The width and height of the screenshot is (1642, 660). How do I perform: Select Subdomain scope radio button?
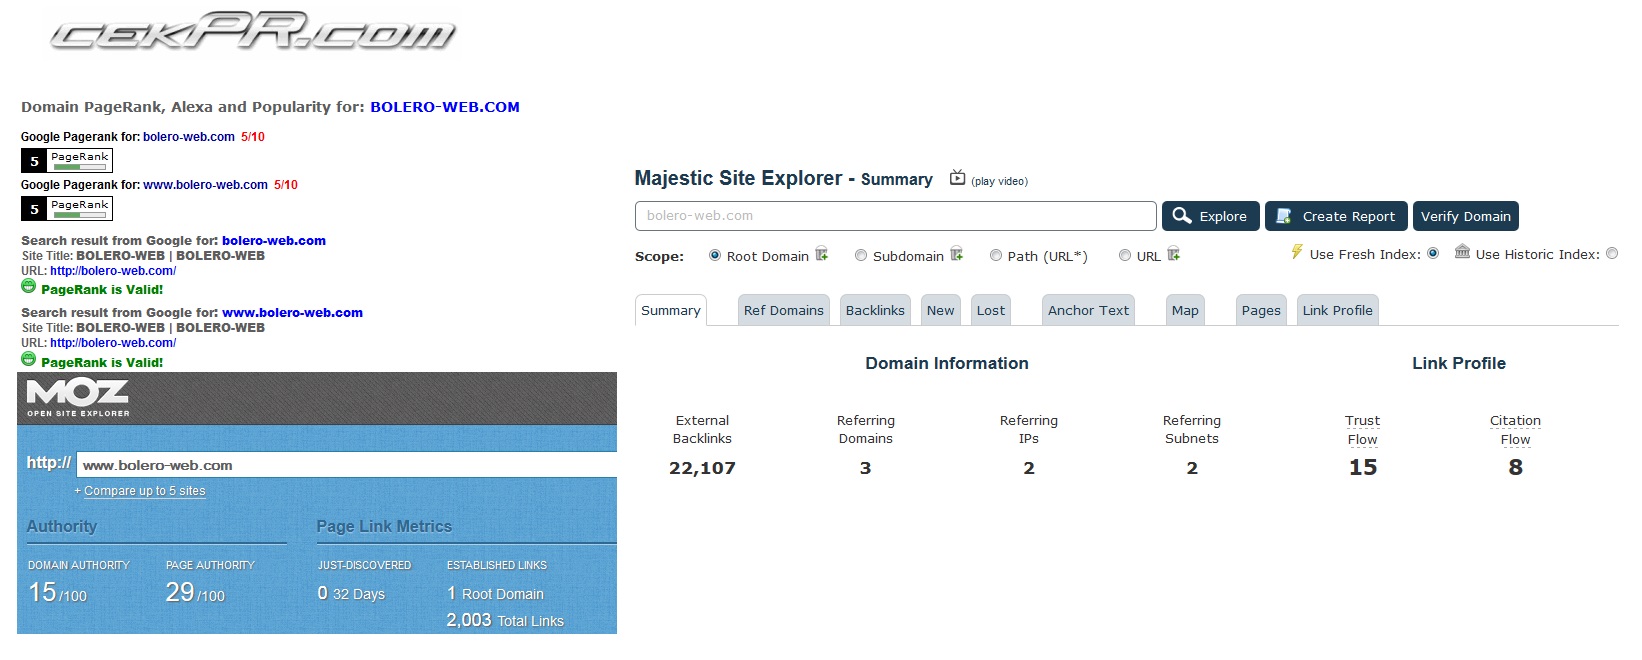[861, 255]
